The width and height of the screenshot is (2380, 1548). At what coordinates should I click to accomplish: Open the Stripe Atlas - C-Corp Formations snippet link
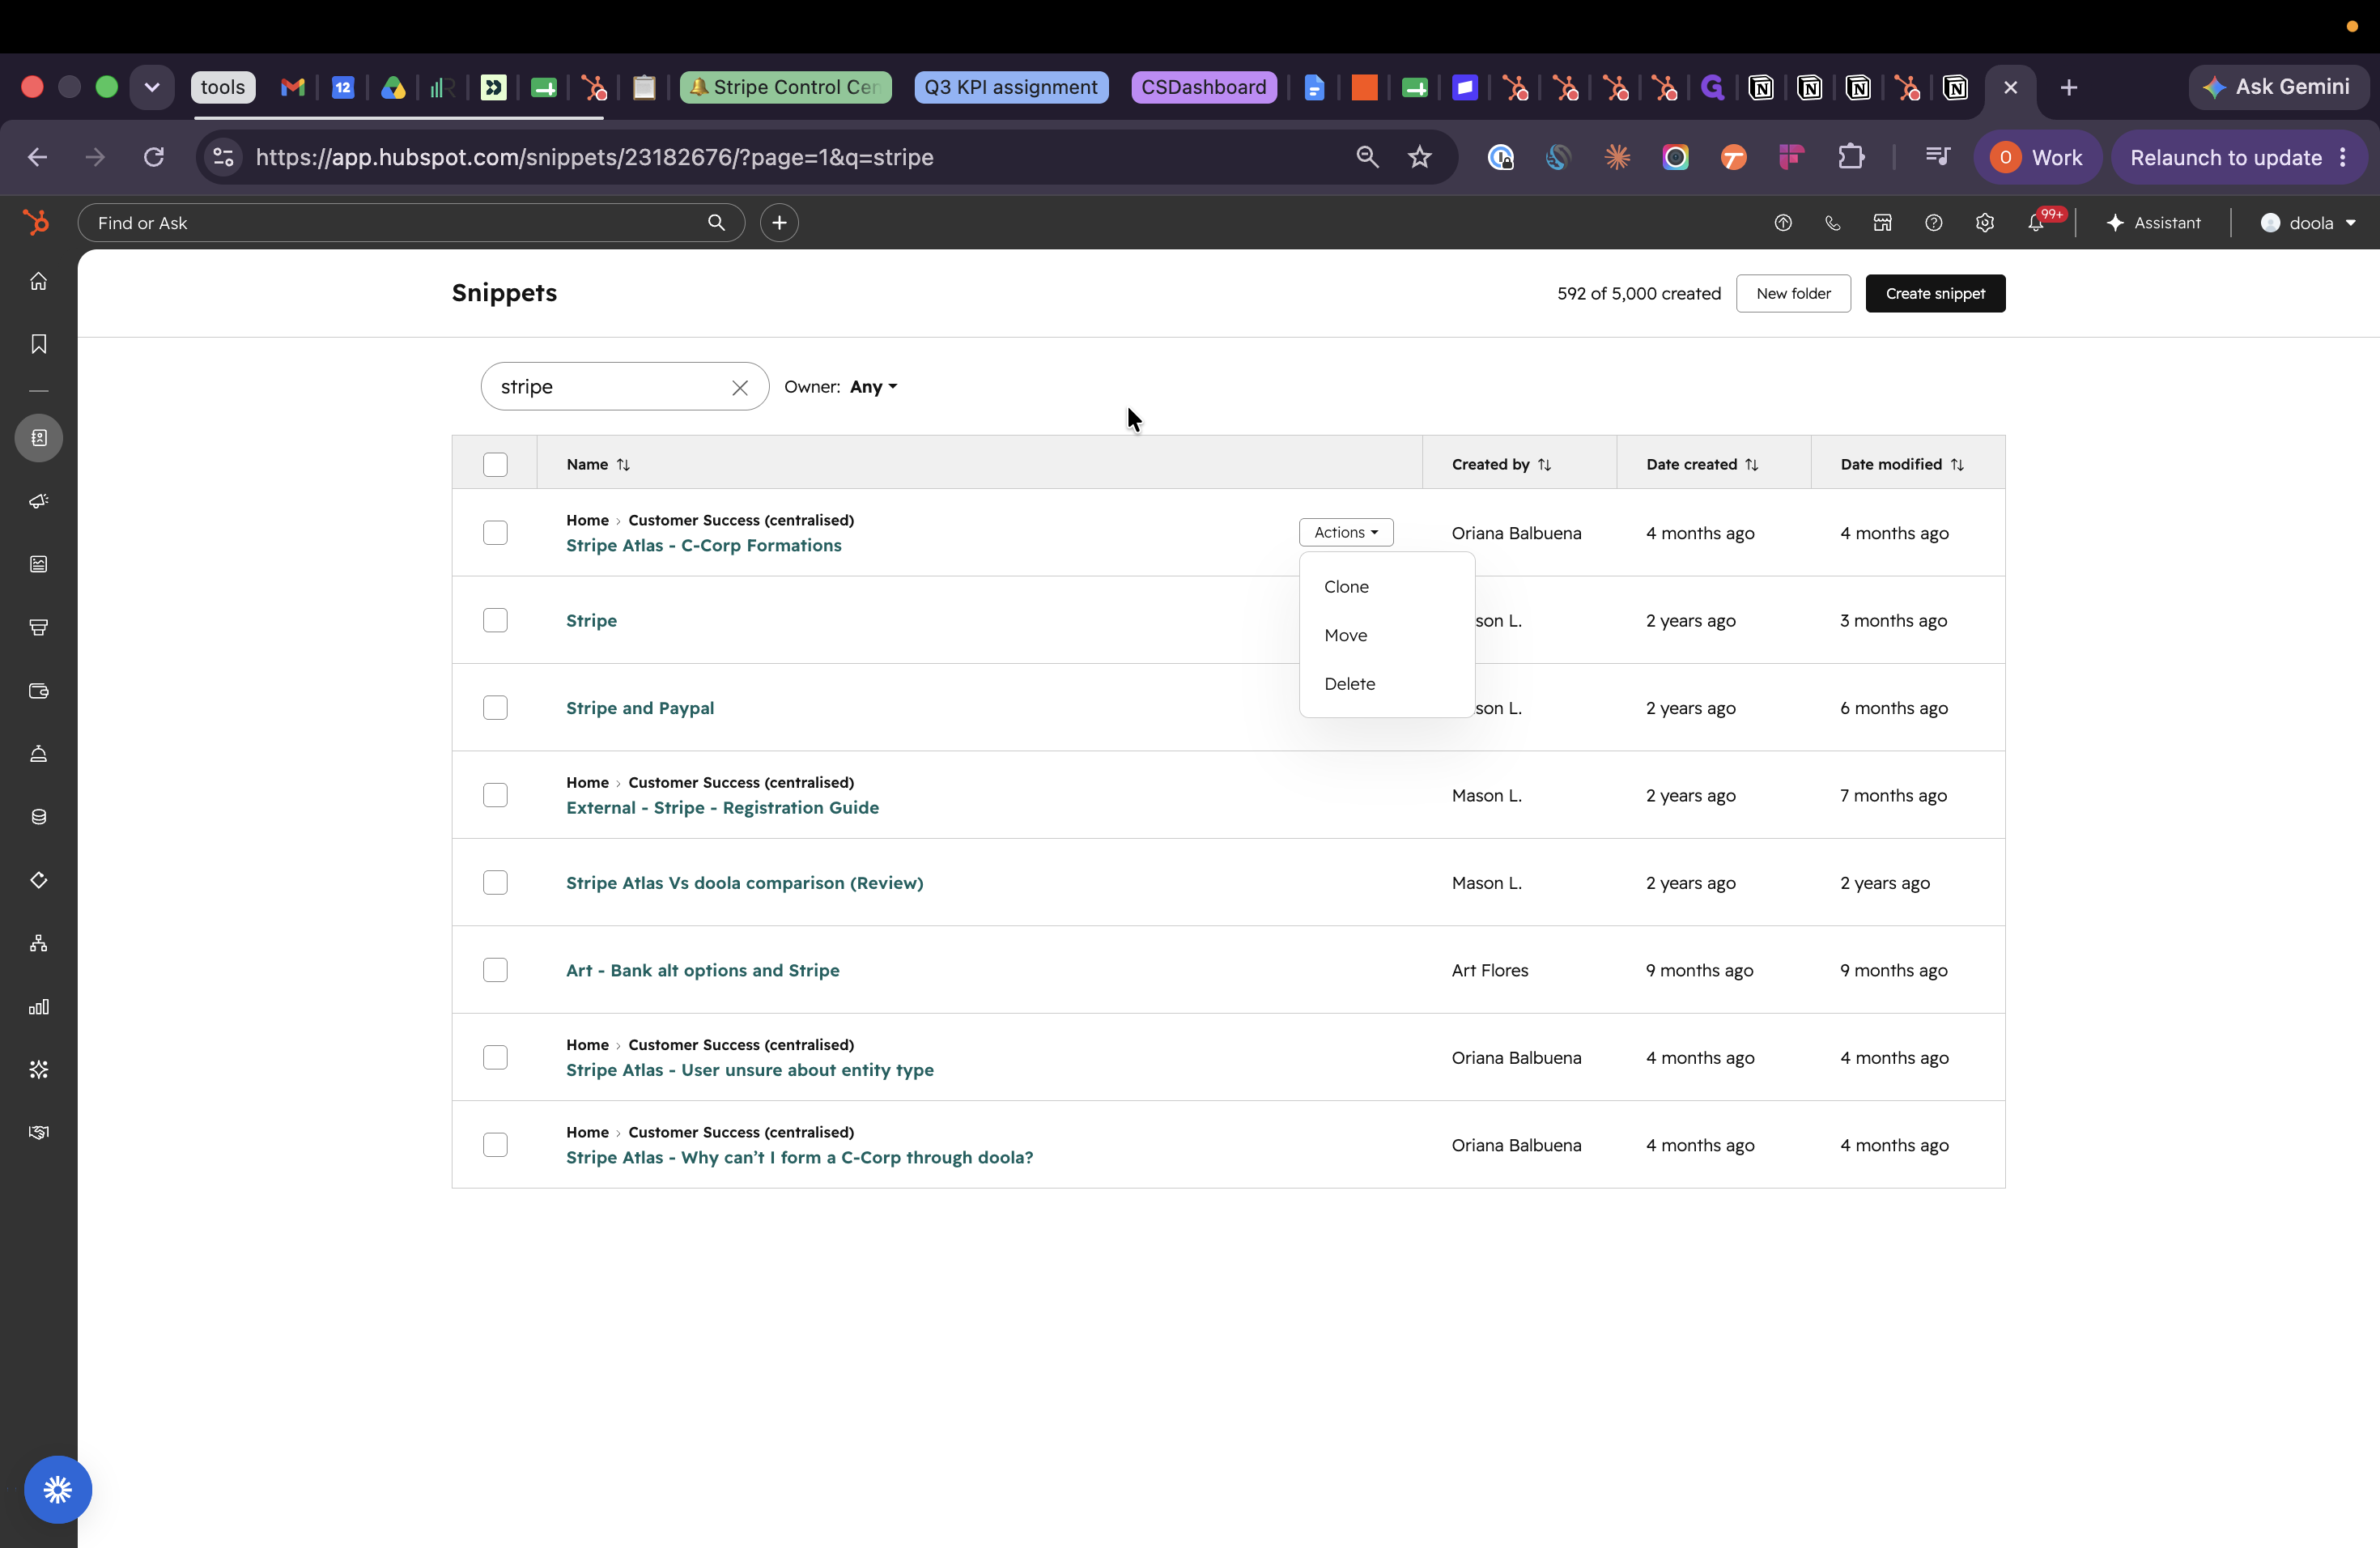click(x=703, y=545)
